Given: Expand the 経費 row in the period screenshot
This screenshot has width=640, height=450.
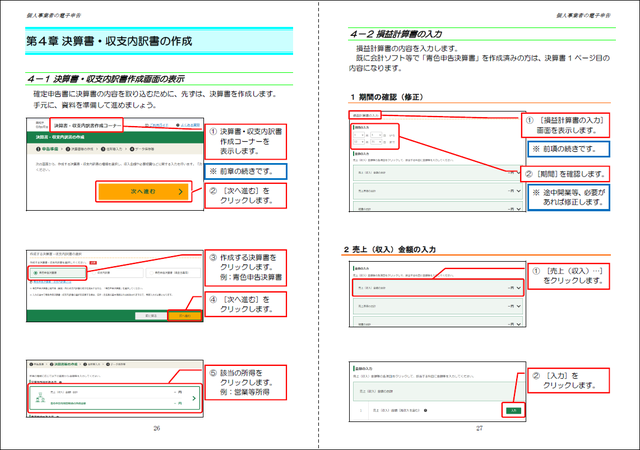Looking at the screenshot, I should 438,207.
